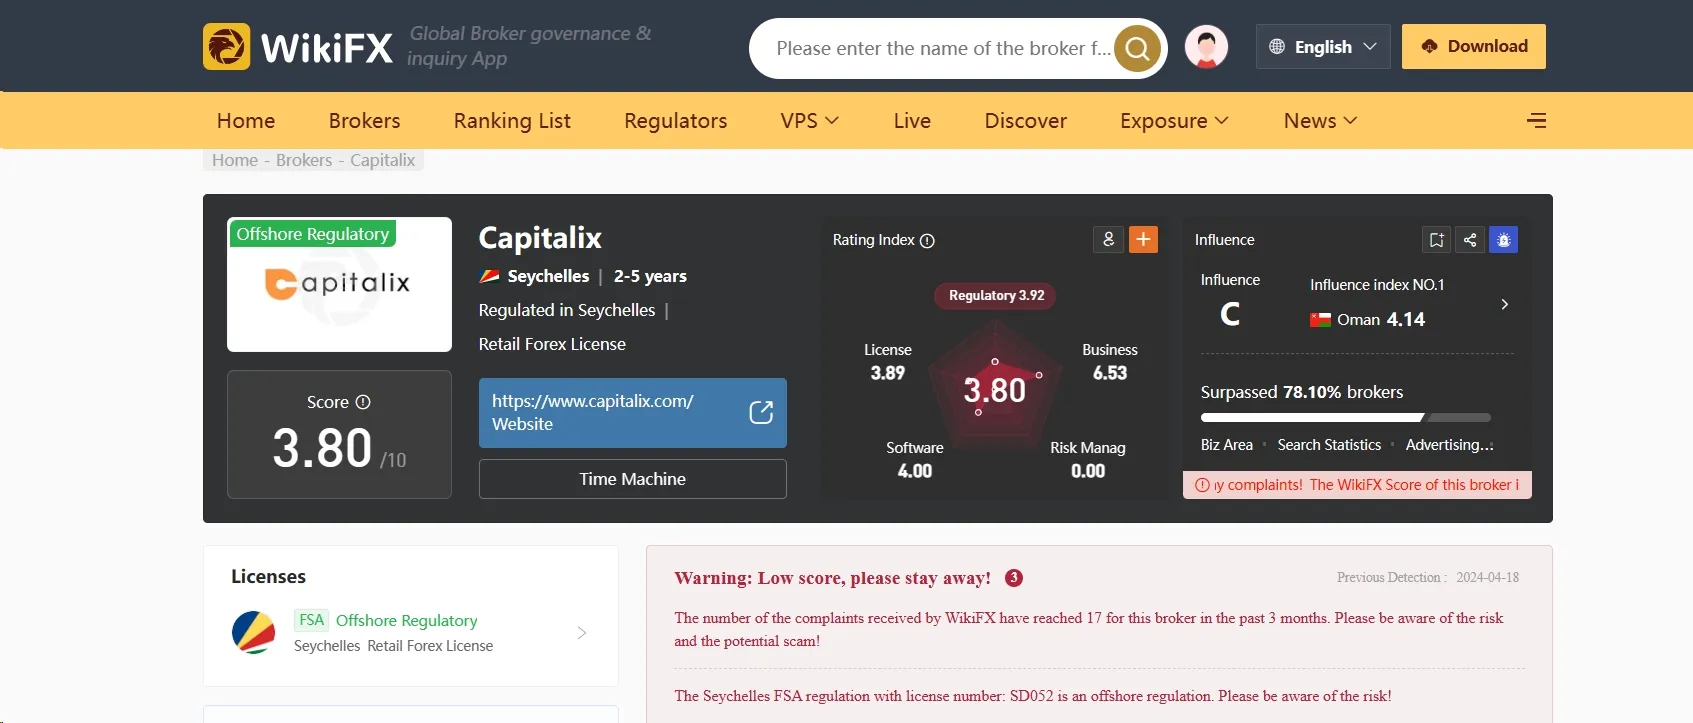Image resolution: width=1693 pixels, height=723 pixels.
Task: Click the Surpassed brokers progress bar
Action: 1346,418
